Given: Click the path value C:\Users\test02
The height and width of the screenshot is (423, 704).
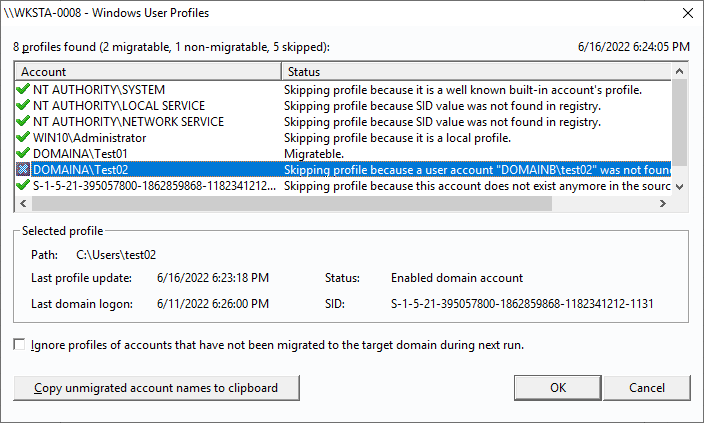Looking at the screenshot, I should coord(116,255).
